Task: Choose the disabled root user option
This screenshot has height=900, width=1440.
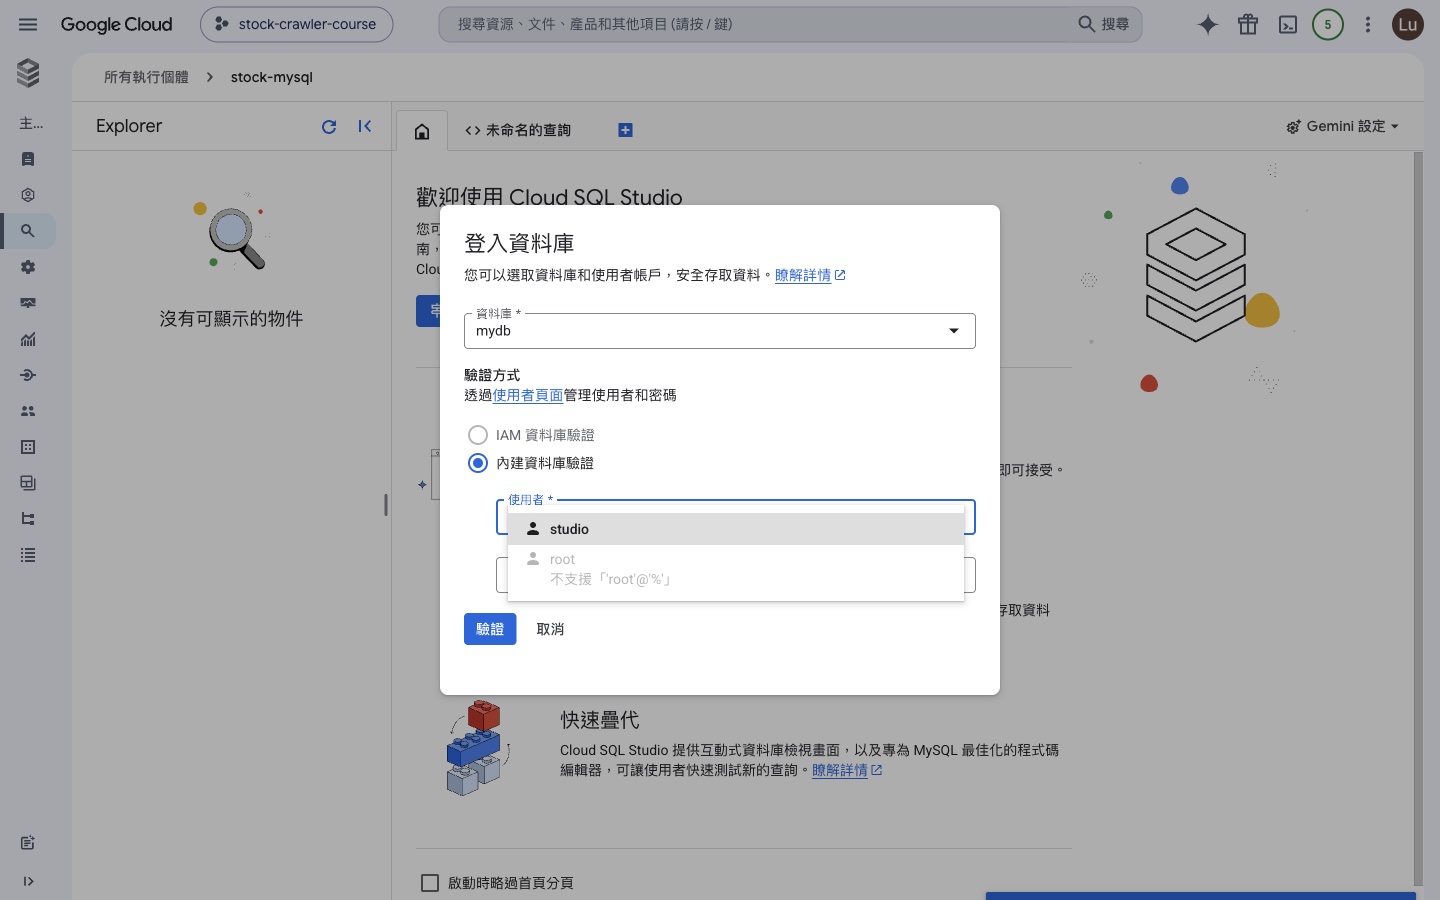Action: click(x=736, y=569)
